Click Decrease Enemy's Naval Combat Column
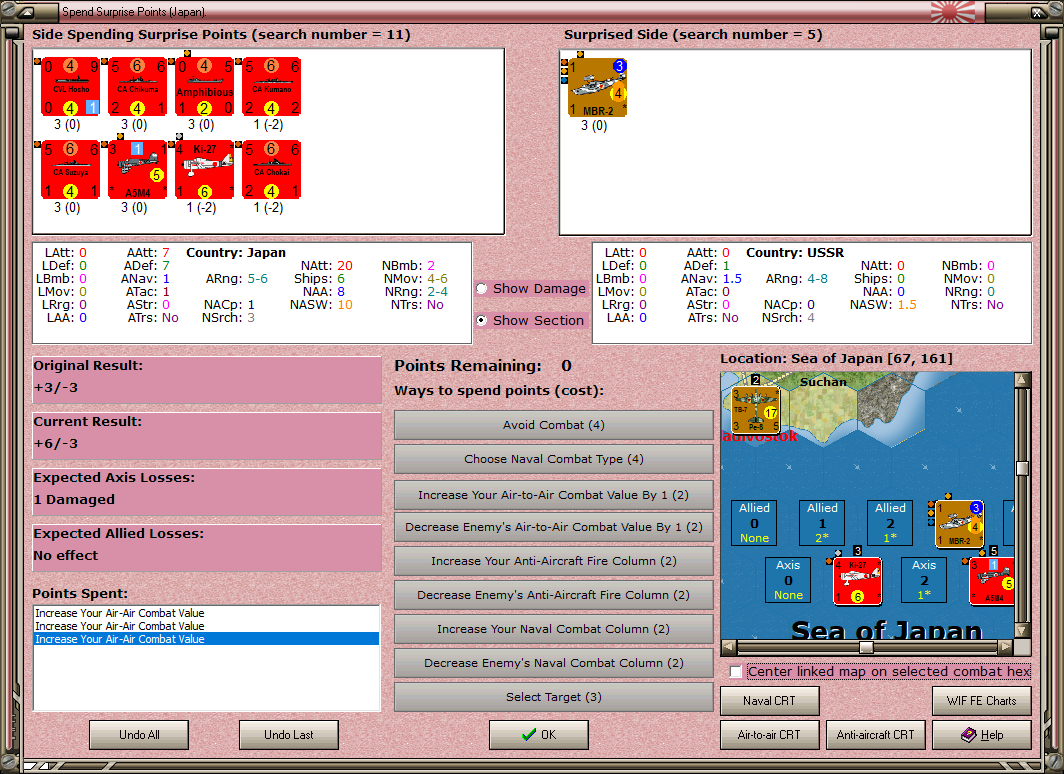Screen dimensions: 1064x774 (x=554, y=663)
